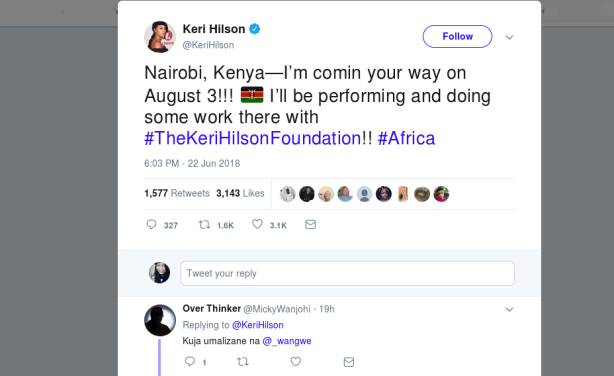View the 3,143 Likes list
The height and width of the screenshot is (376, 614).
pos(240,193)
